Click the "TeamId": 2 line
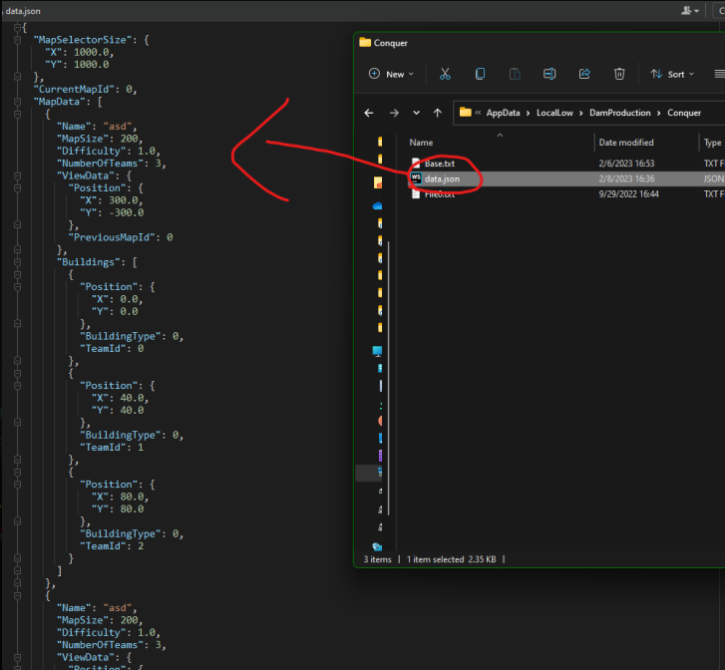 point(112,546)
